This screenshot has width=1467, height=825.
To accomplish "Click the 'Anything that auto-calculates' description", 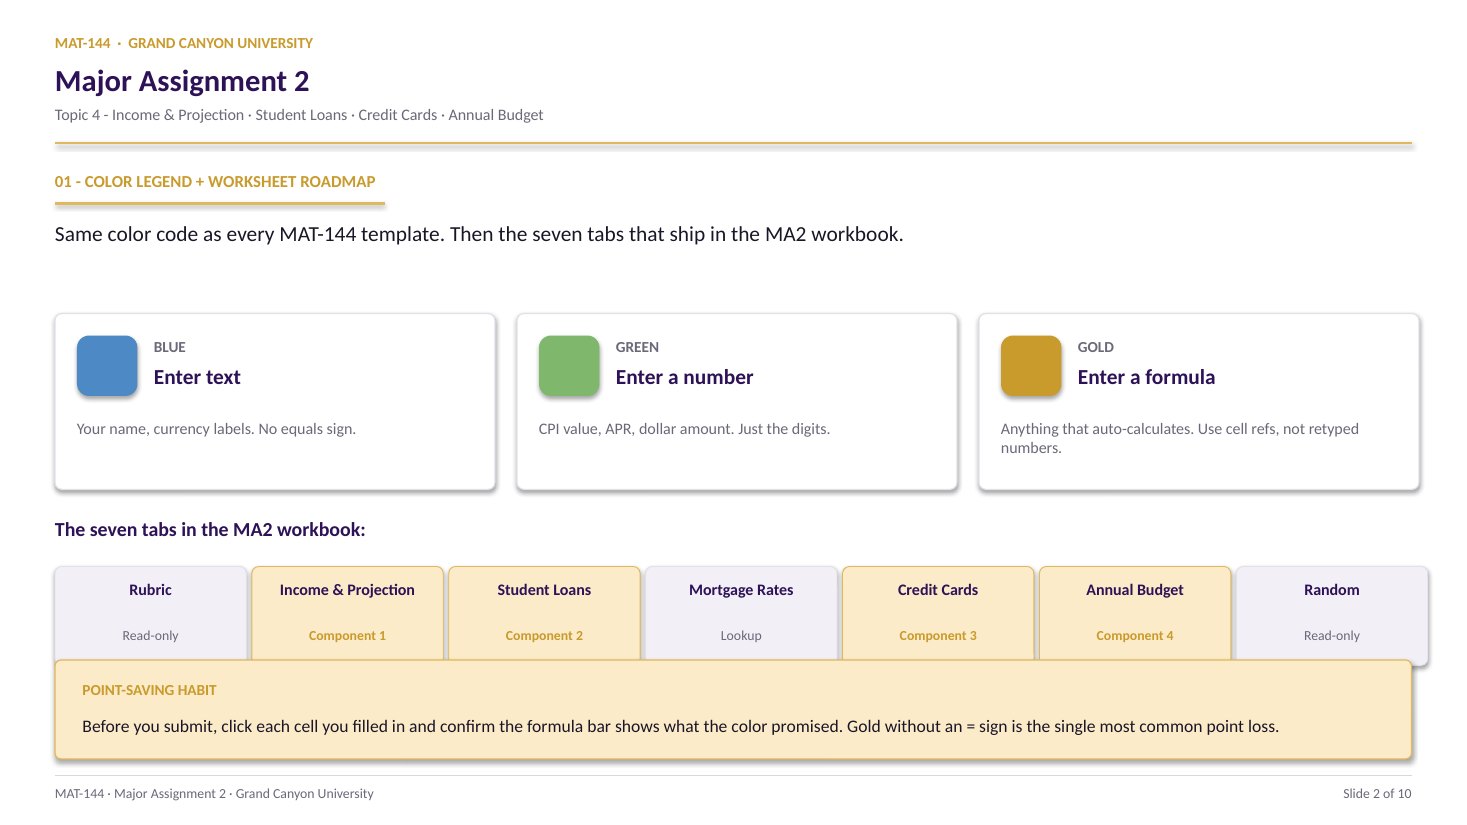I will pyautogui.click(x=1180, y=438).
